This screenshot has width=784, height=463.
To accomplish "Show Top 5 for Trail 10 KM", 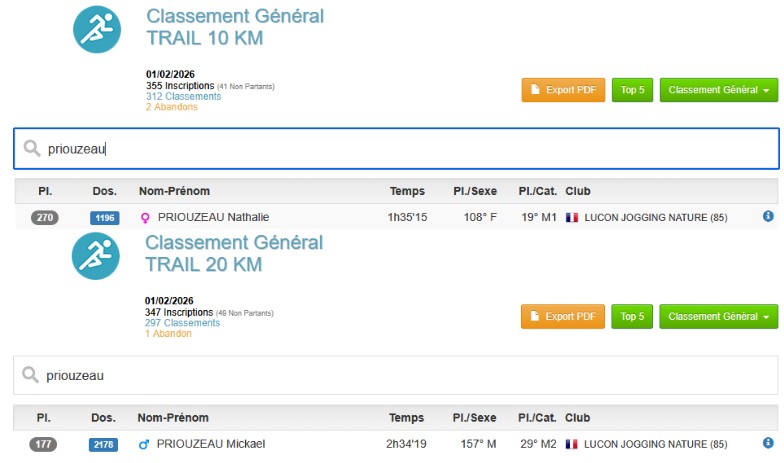I will tap(632, 90).
